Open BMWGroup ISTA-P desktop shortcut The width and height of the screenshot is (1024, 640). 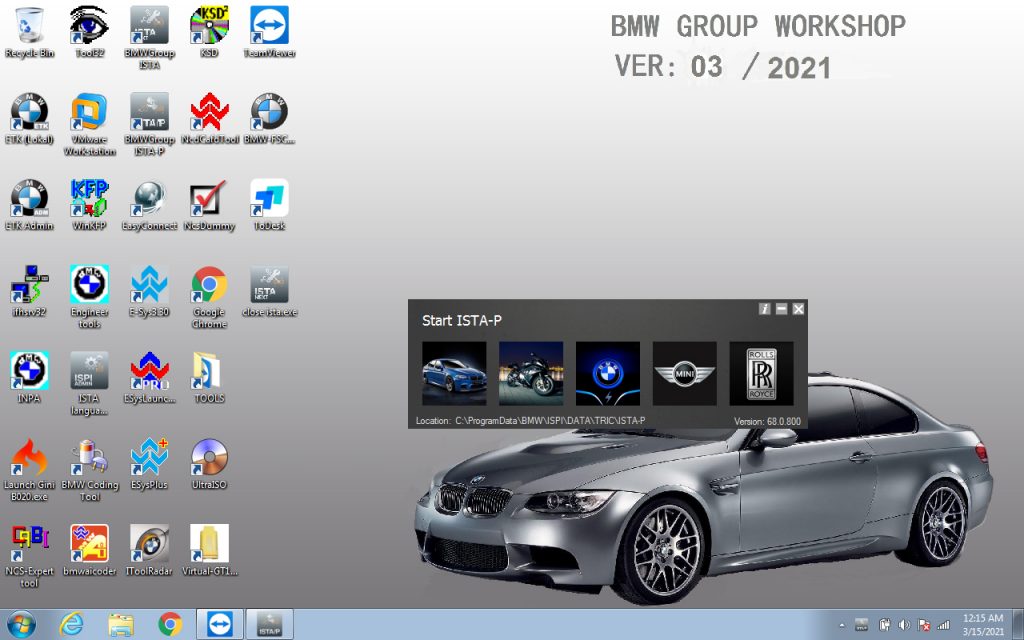pos(149,124)
